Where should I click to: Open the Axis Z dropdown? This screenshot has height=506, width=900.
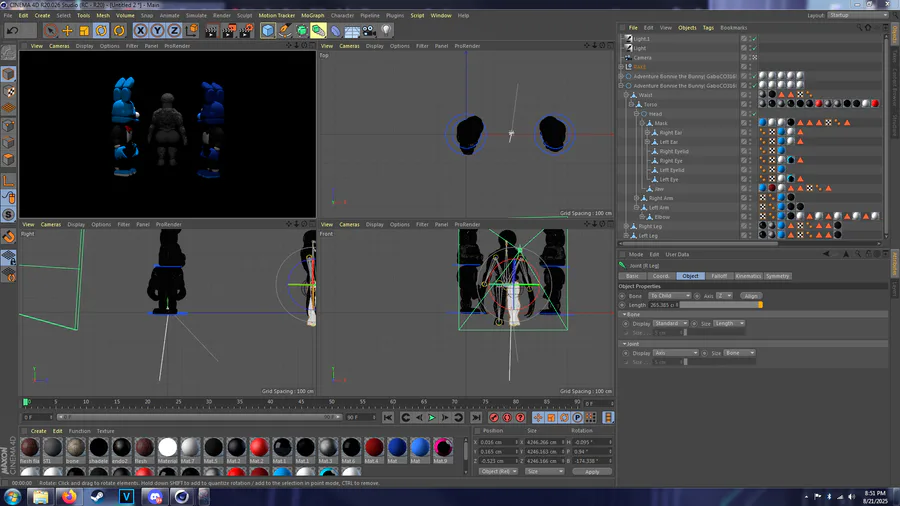click(724, 296)
